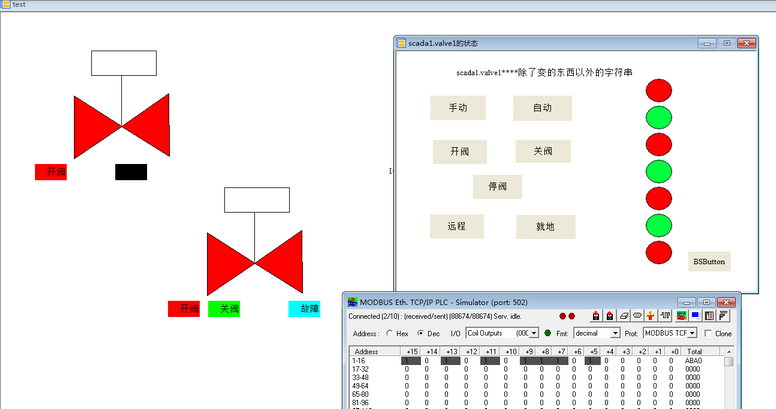Click the empty box above the upper valve
The width and height of the screenshot is (776, 409).
pyautogui.click(x=124, y=63)
